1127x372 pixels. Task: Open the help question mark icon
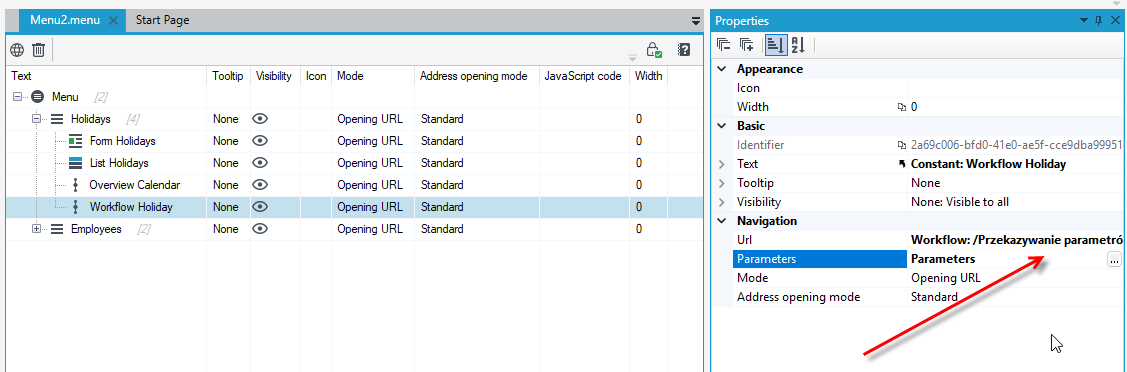(x=684, y=50)
